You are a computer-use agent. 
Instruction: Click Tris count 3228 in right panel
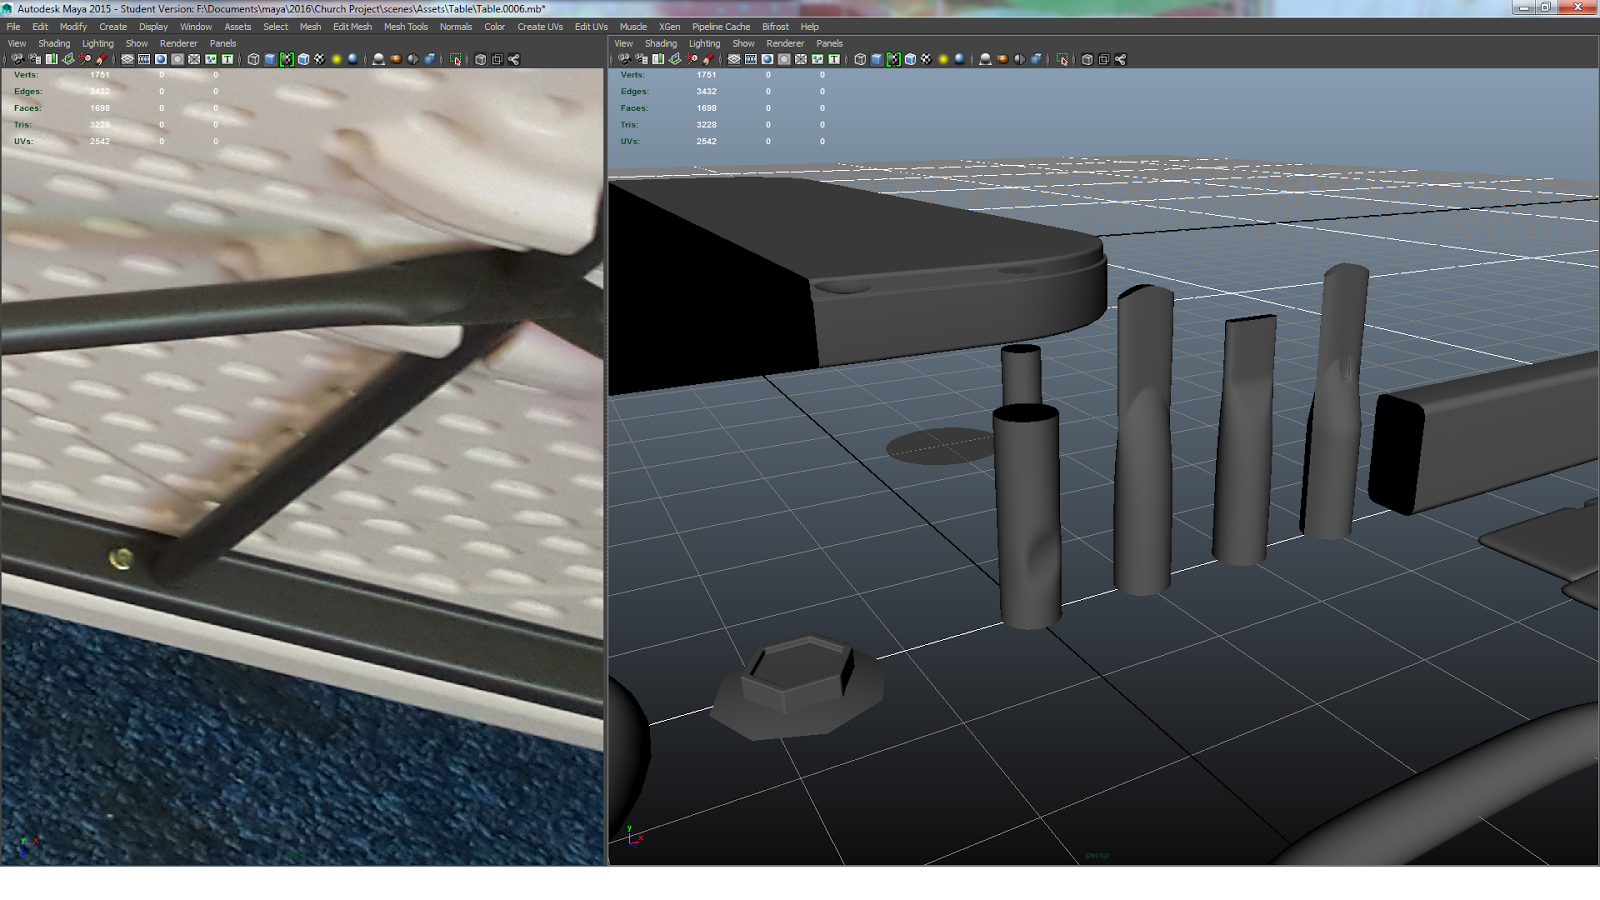(x=707, y=125)
